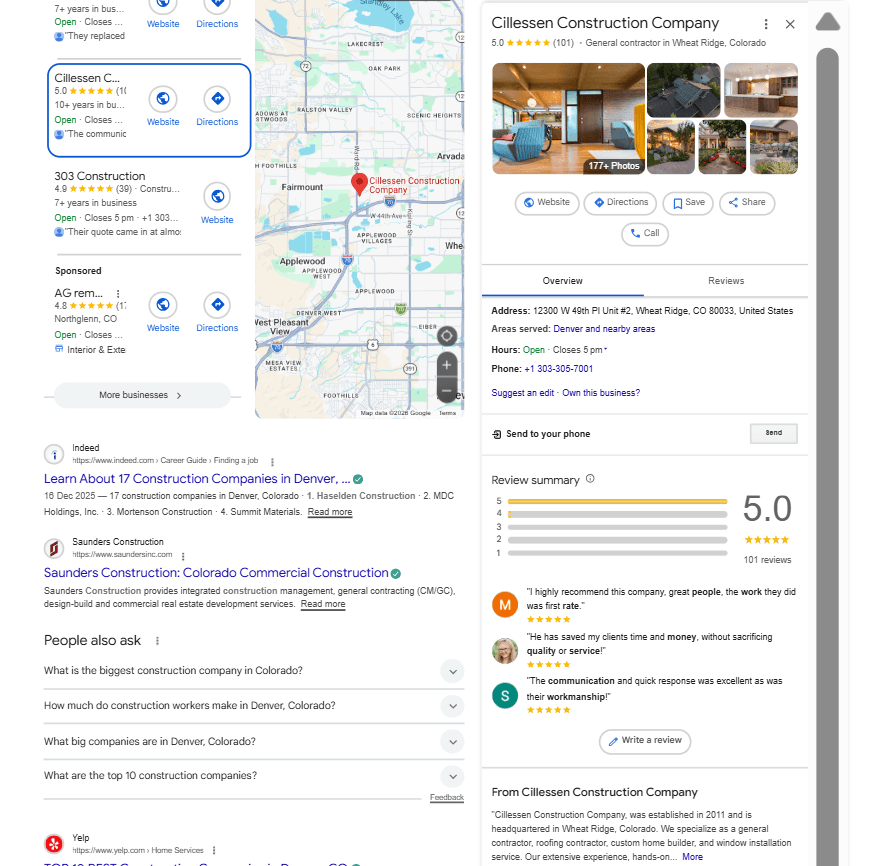Click the 5-star rating bar in review summary
The width and height of the screenshot is (872, 866).
(617, 499)
